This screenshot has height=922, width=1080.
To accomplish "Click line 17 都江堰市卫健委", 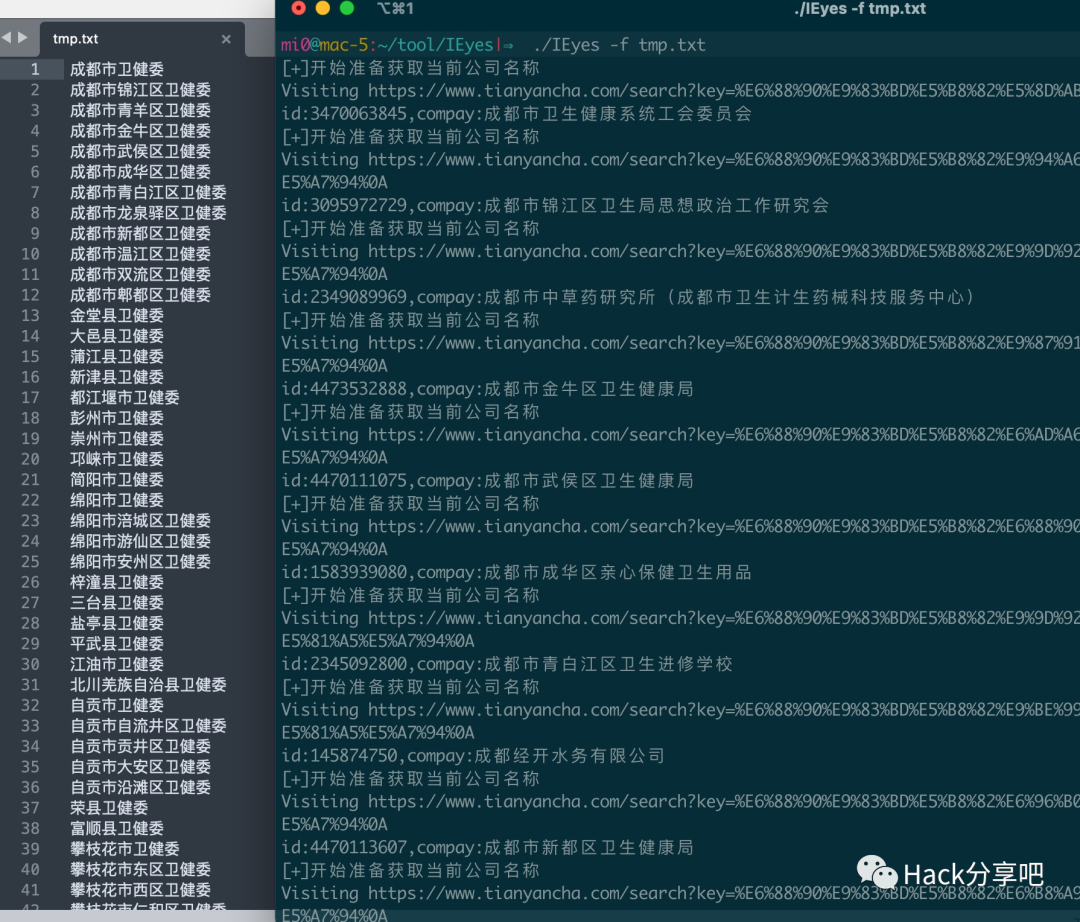I will tap(125, 398).
